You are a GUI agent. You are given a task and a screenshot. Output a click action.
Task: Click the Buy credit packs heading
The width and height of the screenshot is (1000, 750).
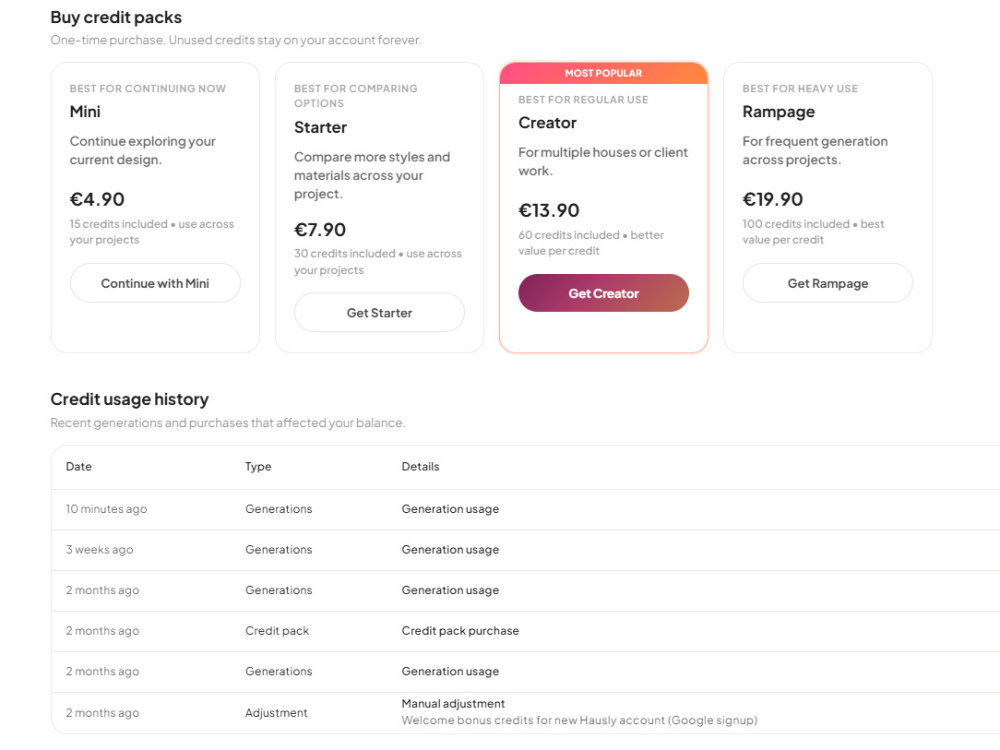point(116,17)
